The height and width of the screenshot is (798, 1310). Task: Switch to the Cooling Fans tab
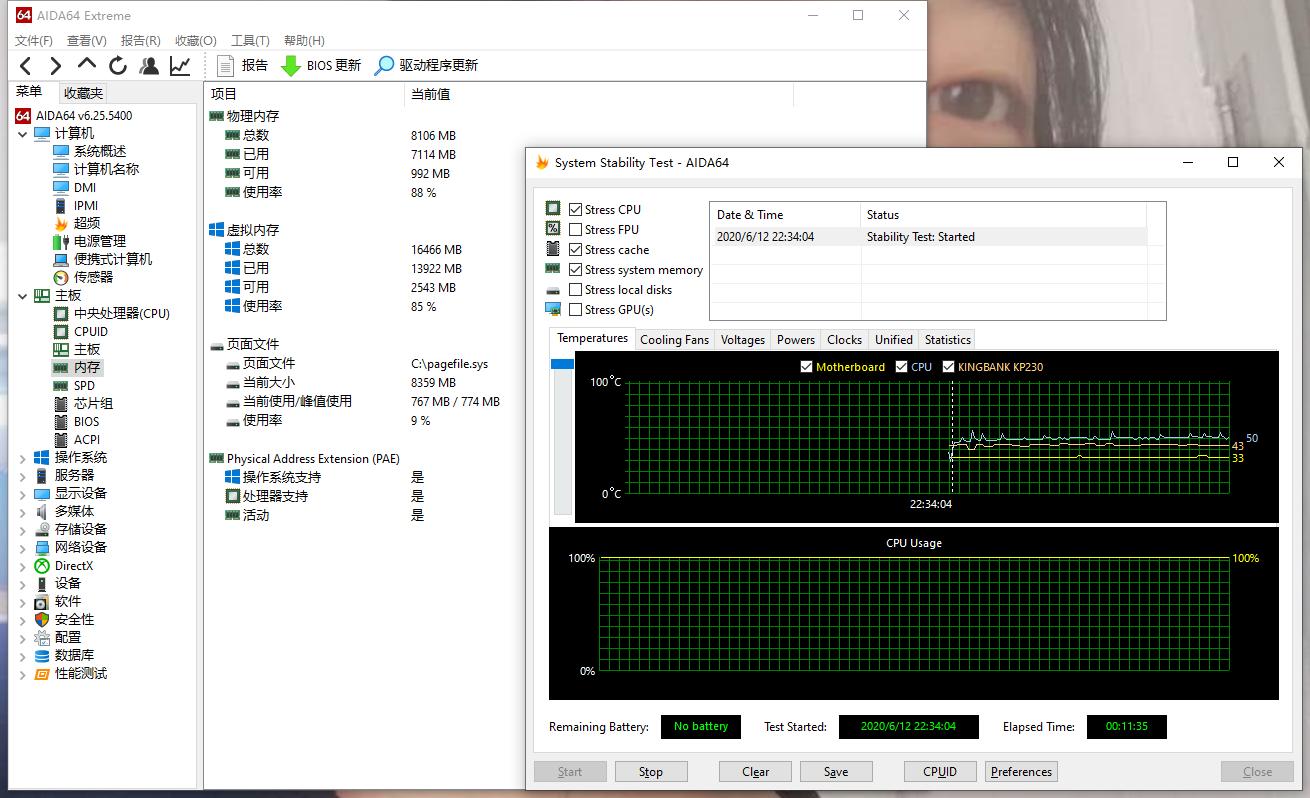point(674,340)
